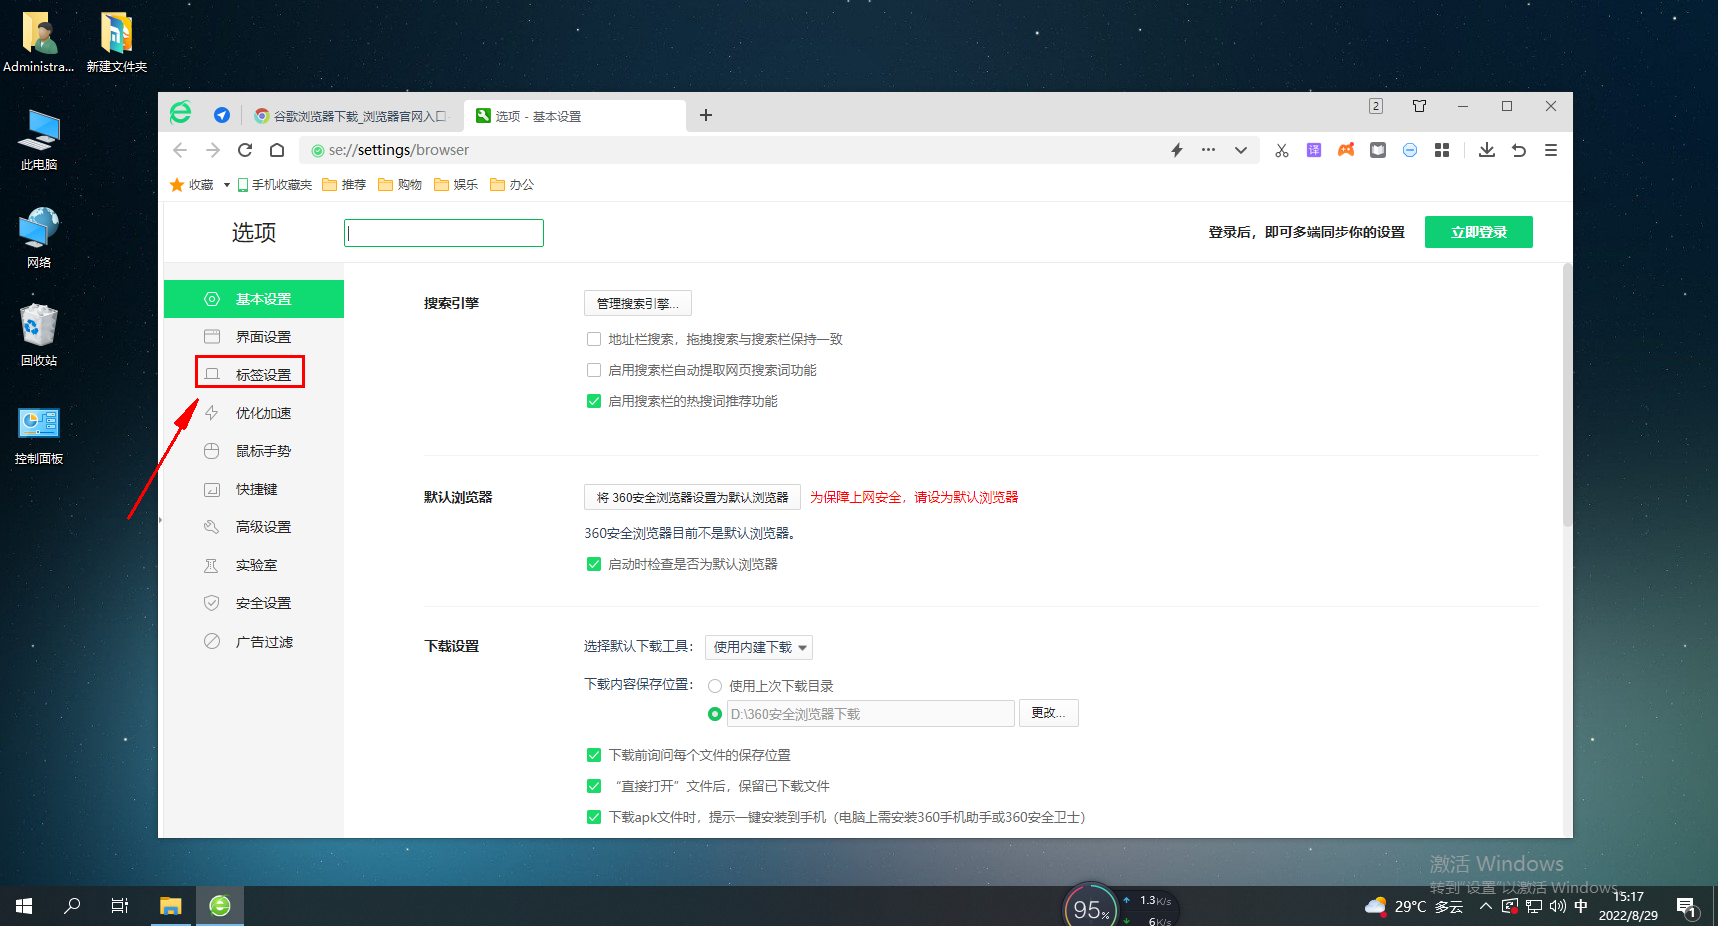Open 此电脑 desktop icon

pos(39,140)
